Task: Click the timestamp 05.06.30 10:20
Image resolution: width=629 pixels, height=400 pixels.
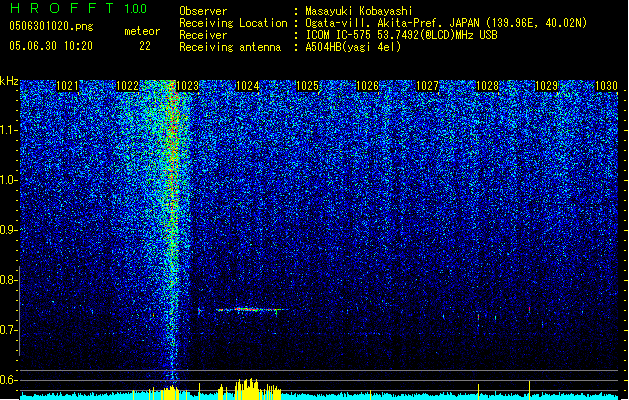Action: (x=51, y=46)
